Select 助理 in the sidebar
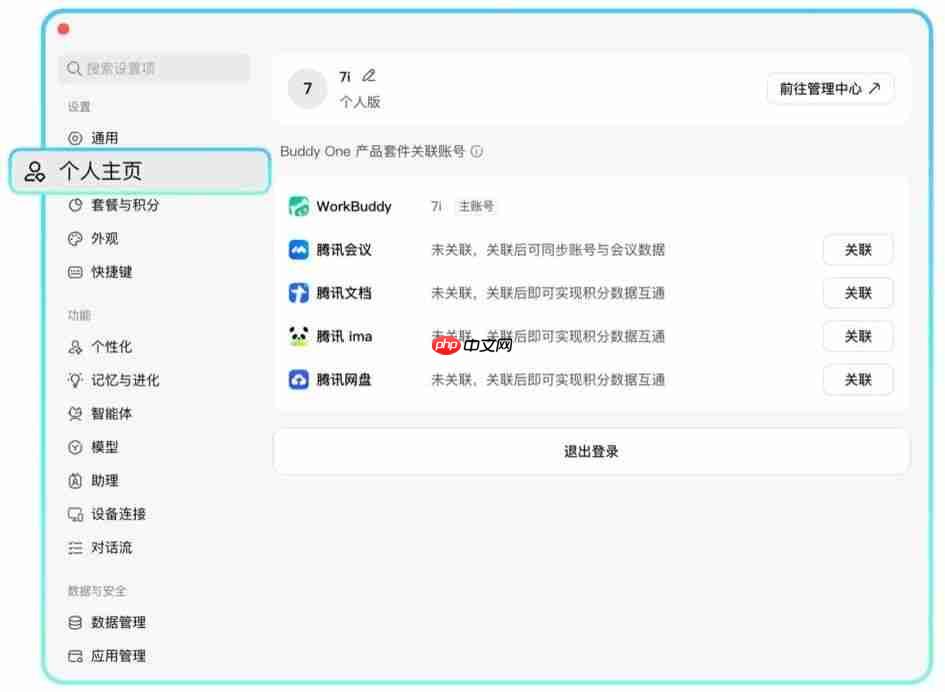The height and width of the screenshot is (692, 945). coord(104,481)
